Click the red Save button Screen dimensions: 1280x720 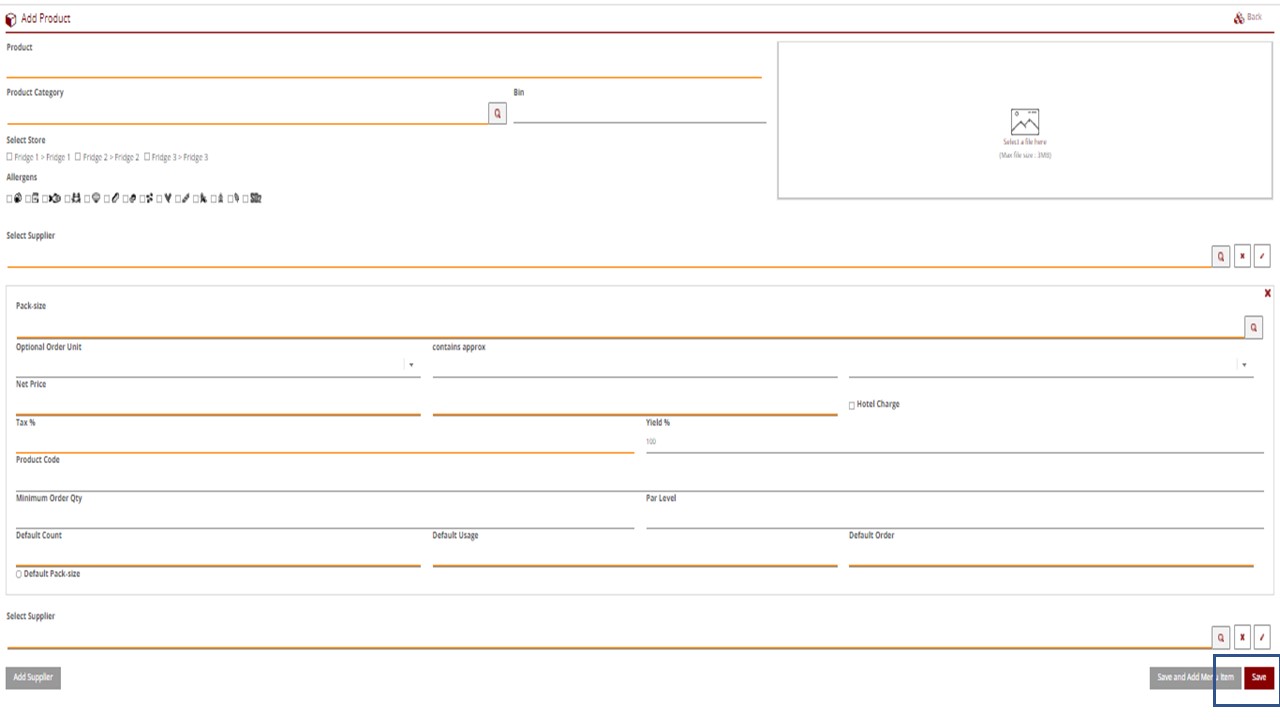(1259, 678)
